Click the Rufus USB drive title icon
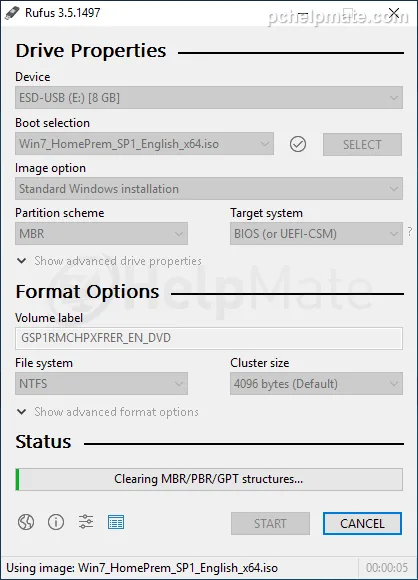This screenshot has width=418, height=580. tap(12, 13)
